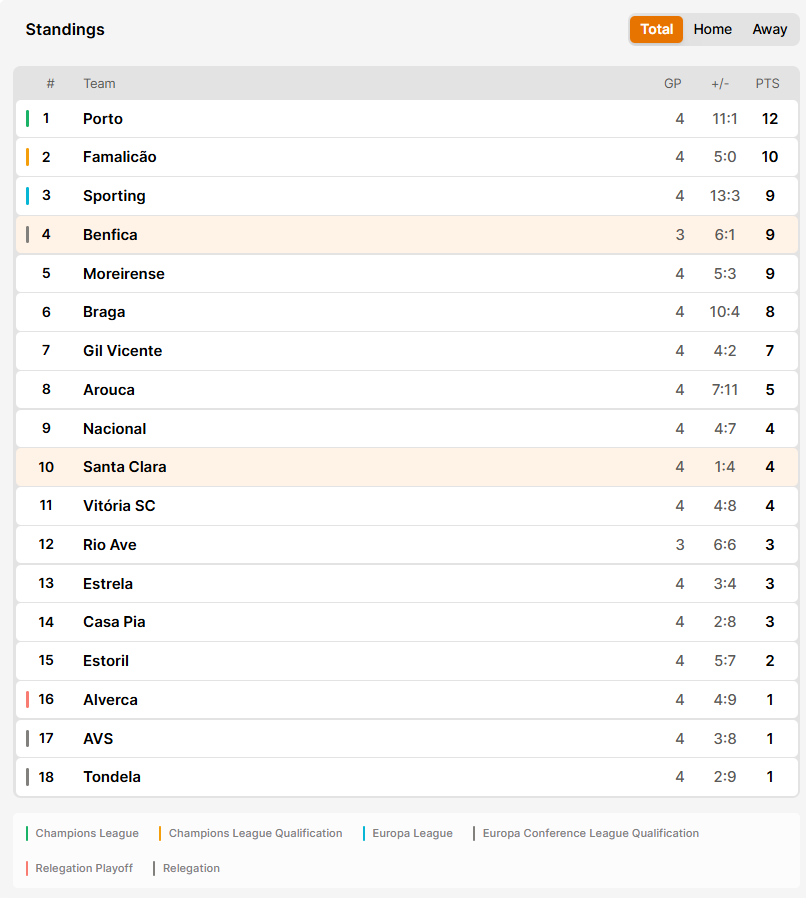Click Alverca's red relegation playoff marker
The width and height of the screenshot is (806, 898).
point(27,699)
